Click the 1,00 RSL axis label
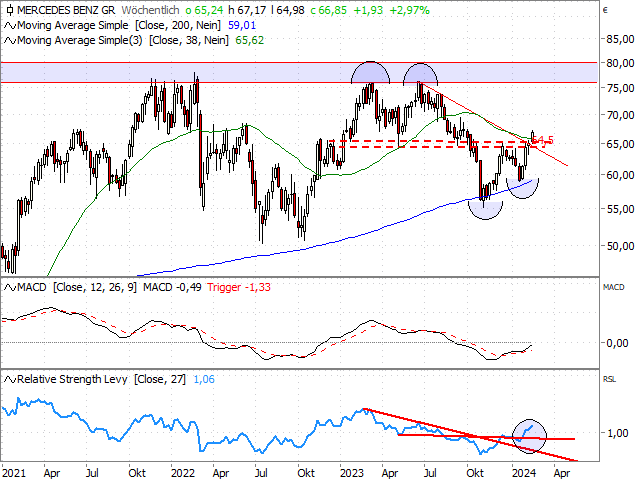Image resolution: width=640 pixels, height=480 pixels. pyautogui.click(x=617, y=433)
